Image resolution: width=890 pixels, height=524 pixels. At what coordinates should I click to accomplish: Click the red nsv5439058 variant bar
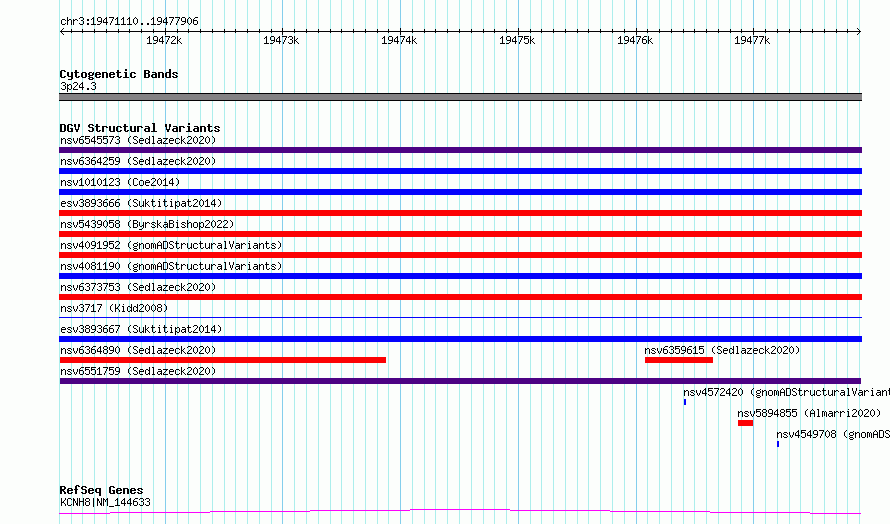460,234
